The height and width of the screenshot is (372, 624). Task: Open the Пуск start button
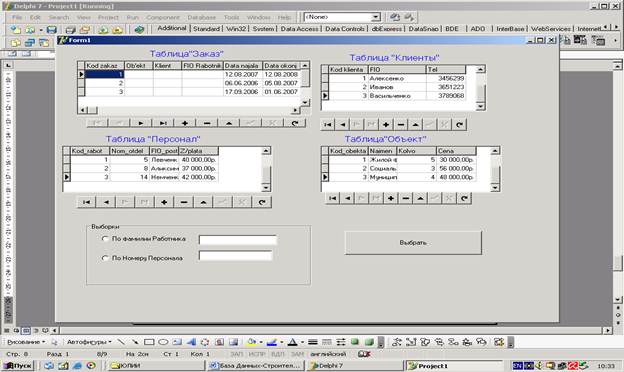coord(18,365)
